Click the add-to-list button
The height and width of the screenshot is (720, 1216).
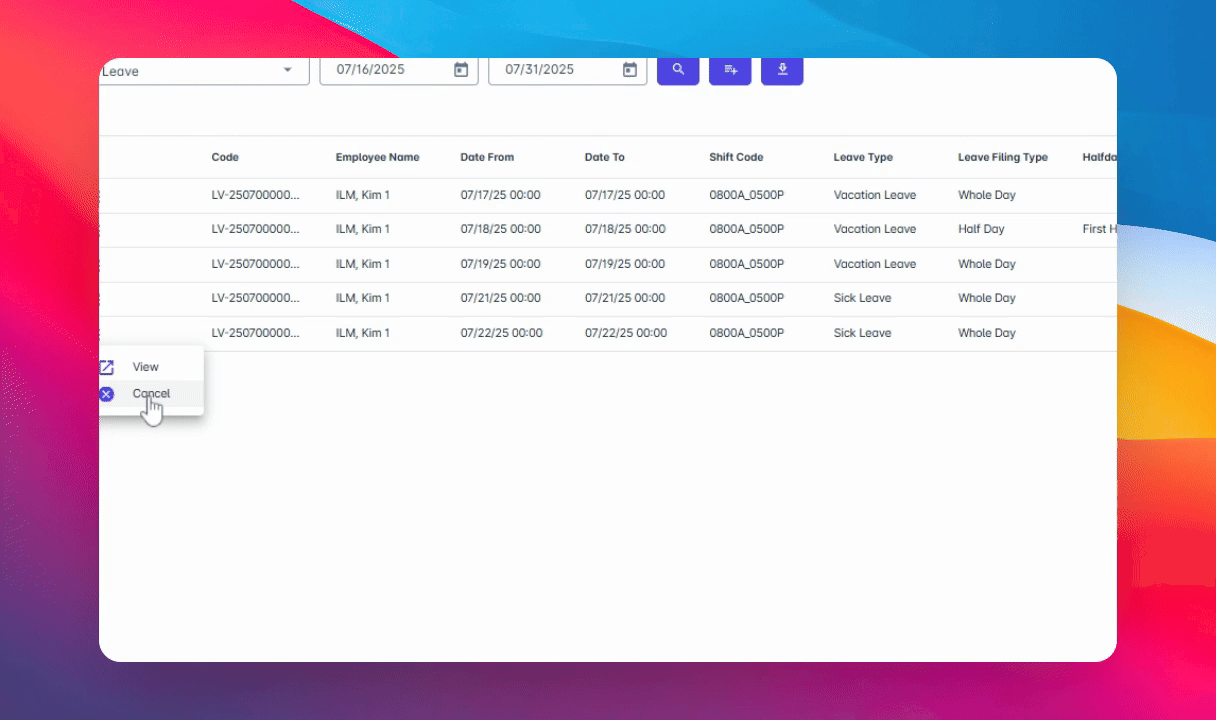point(730,70)
